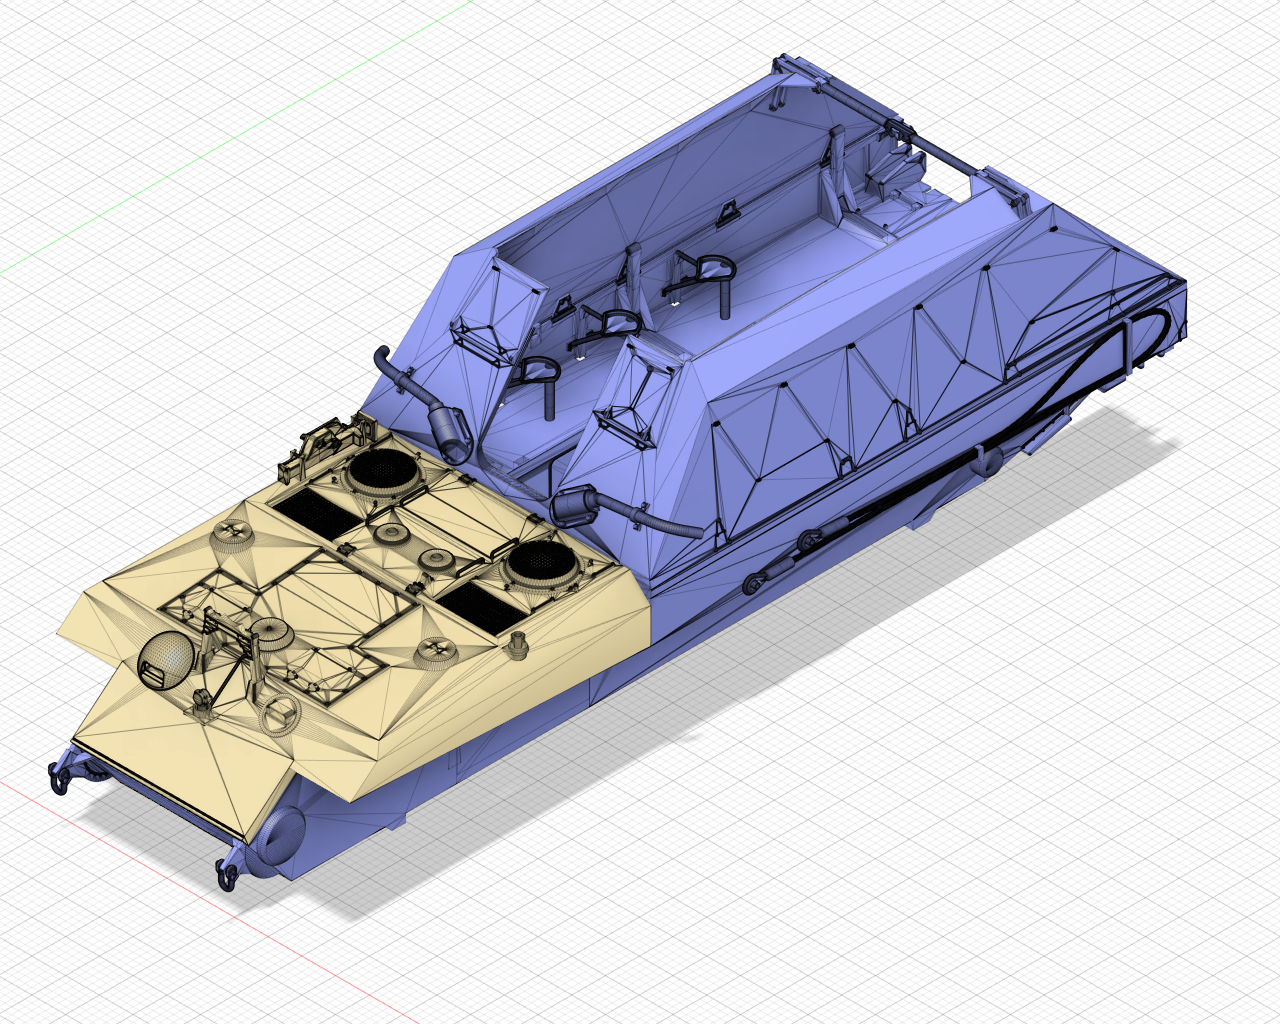The height and width of the screenshot is (1024, 1280).
Task: Select the curved exhaust pipe elbow tip
Action: click(381, 359)
